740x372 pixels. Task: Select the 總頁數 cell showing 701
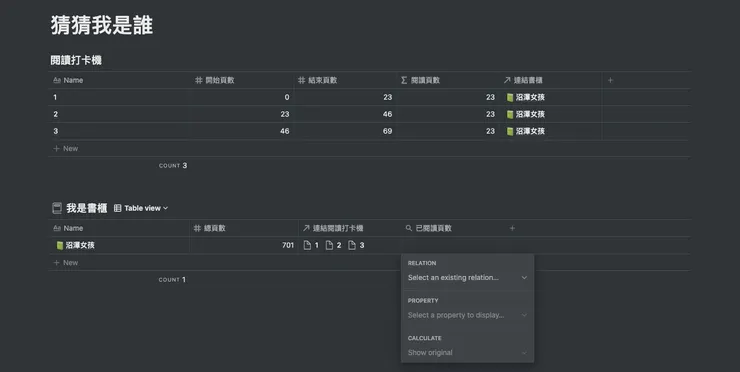pyautogui.click(x=244, y=245)
